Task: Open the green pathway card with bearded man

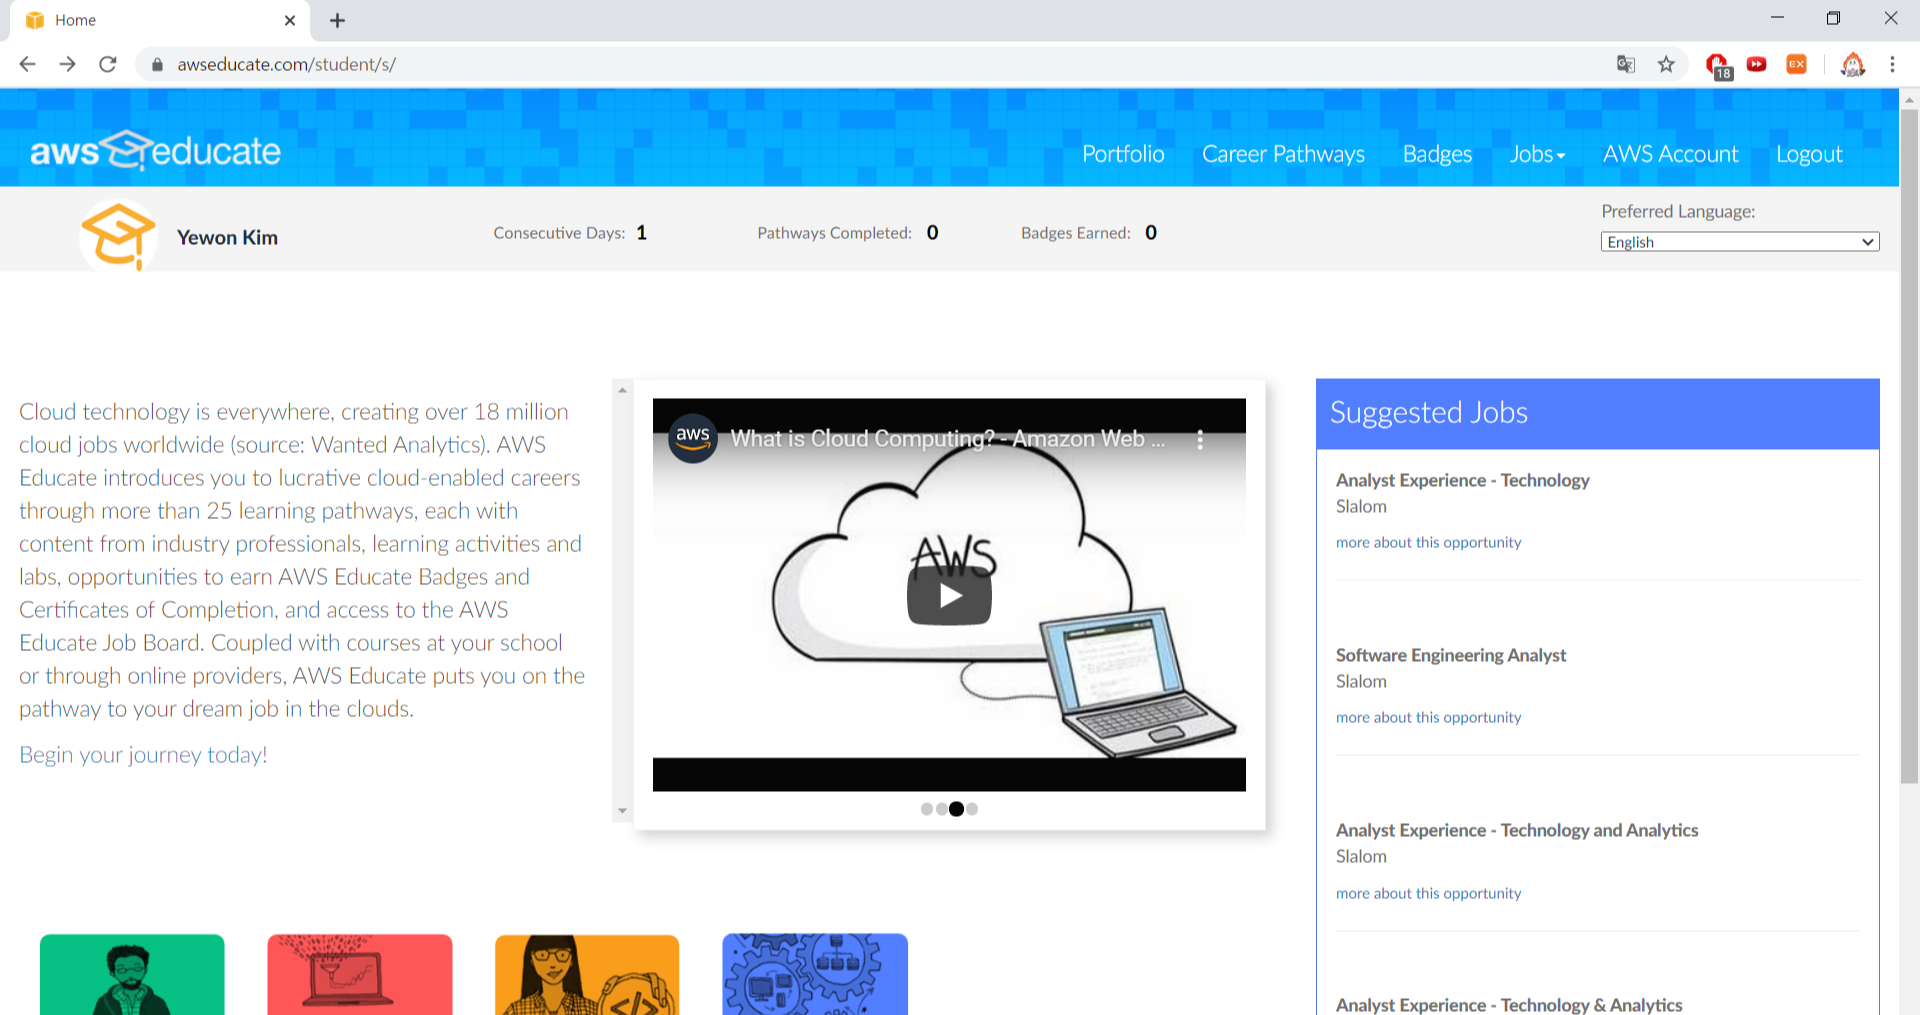Action: coord(132,974)
